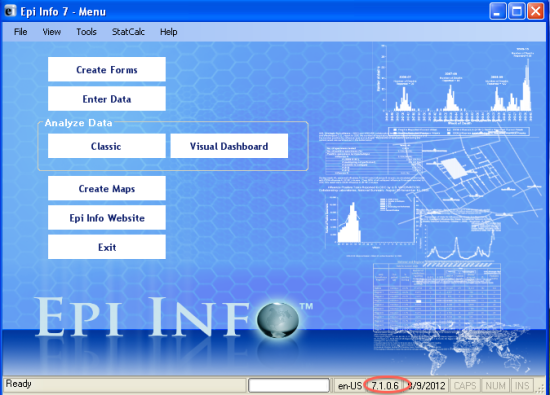Minimize the Epi Info 7 window

coord(498,11)
